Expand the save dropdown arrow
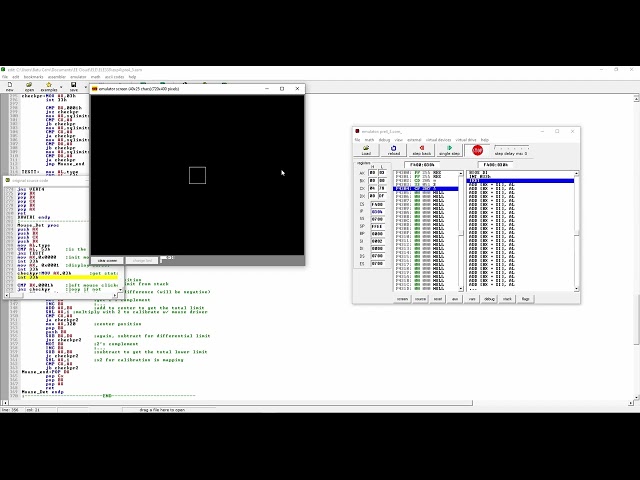The height and width of the screenshot is (480, 640). pyautogui.click(x=85, y=87)
